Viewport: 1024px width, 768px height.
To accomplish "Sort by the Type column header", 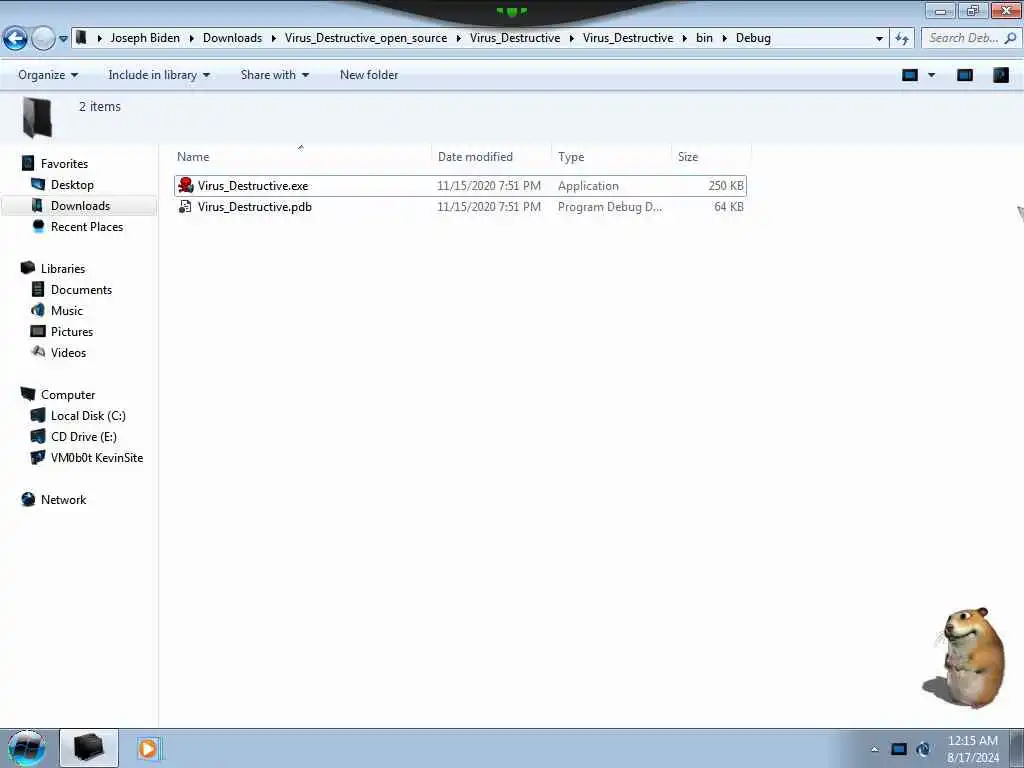I will [611, 157].
